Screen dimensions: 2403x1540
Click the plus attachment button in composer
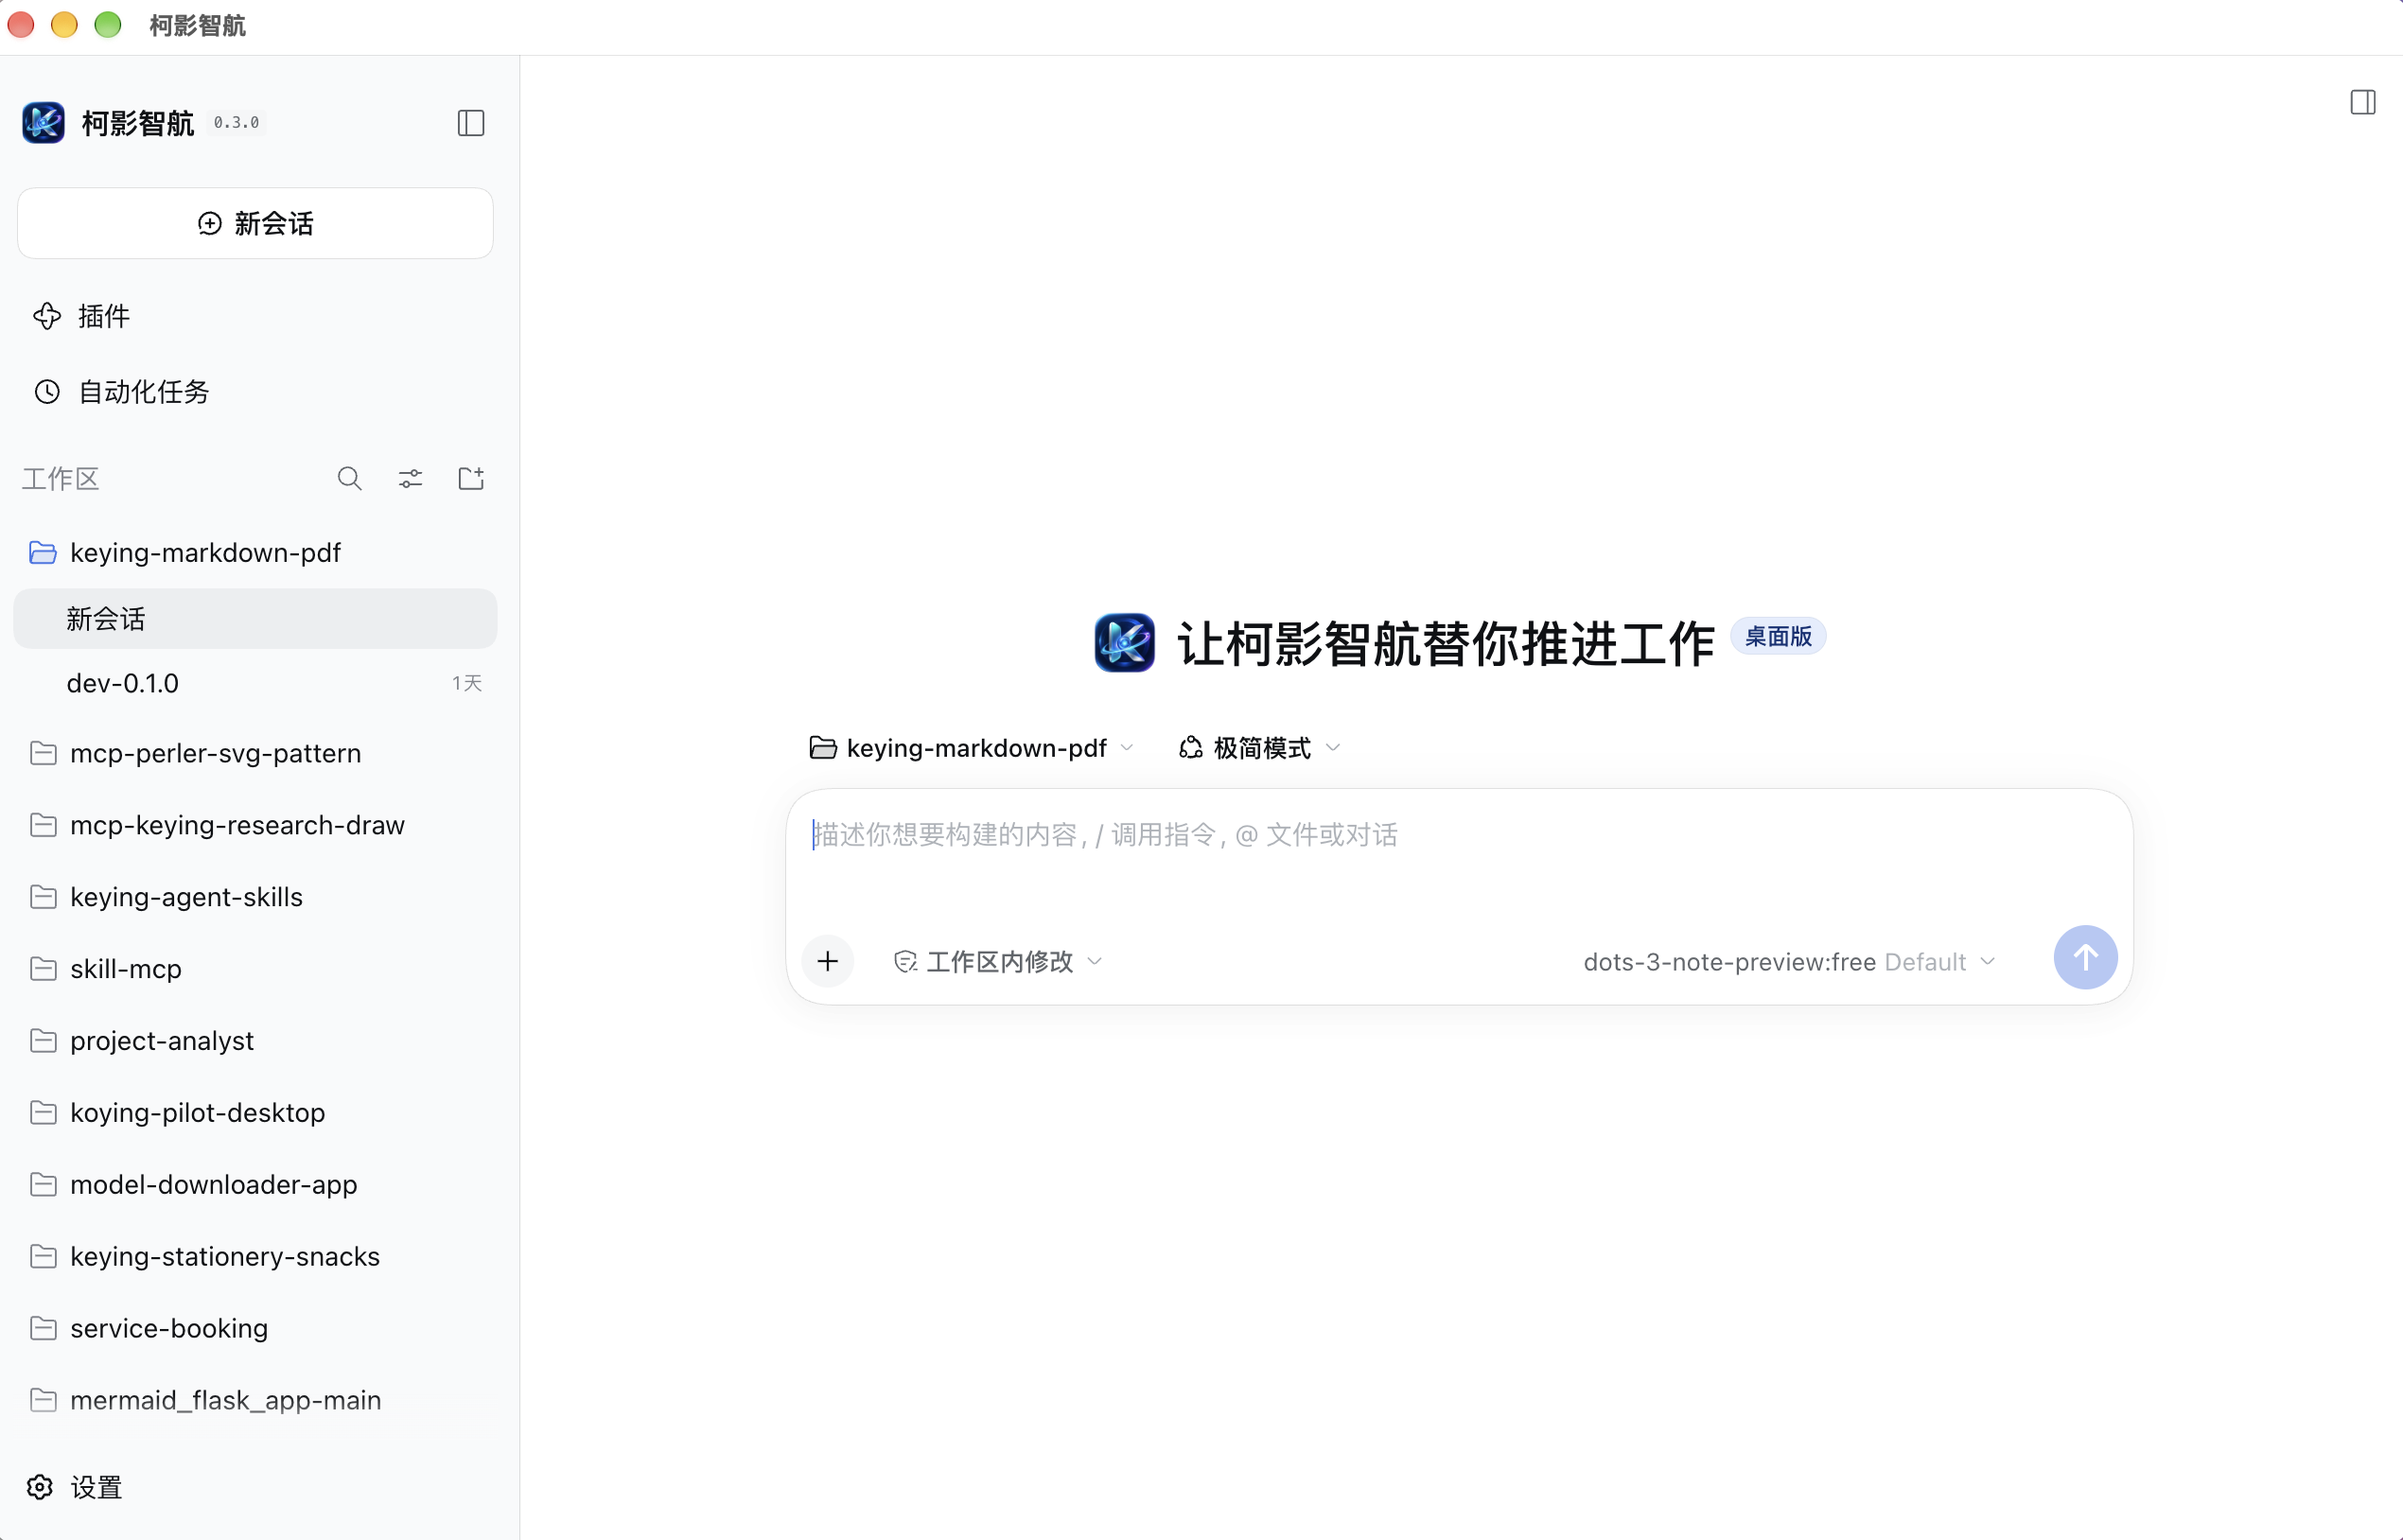pos(827,961)
